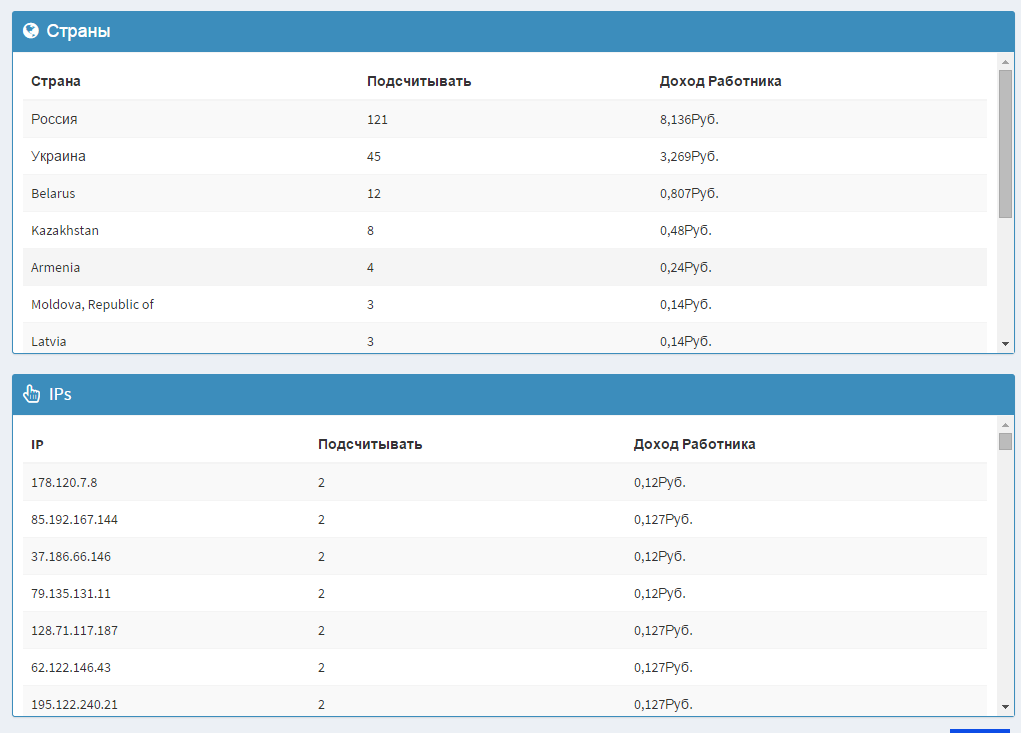1021x733 pixels.
Task: Click the countries table scrollbar down arrow
Action: pyautogui.click(x=1005, y=344)
